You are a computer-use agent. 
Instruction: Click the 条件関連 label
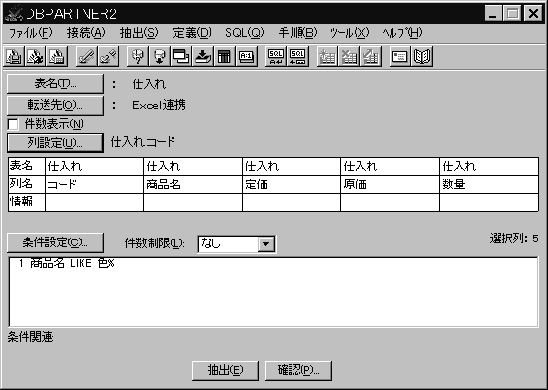30,338
